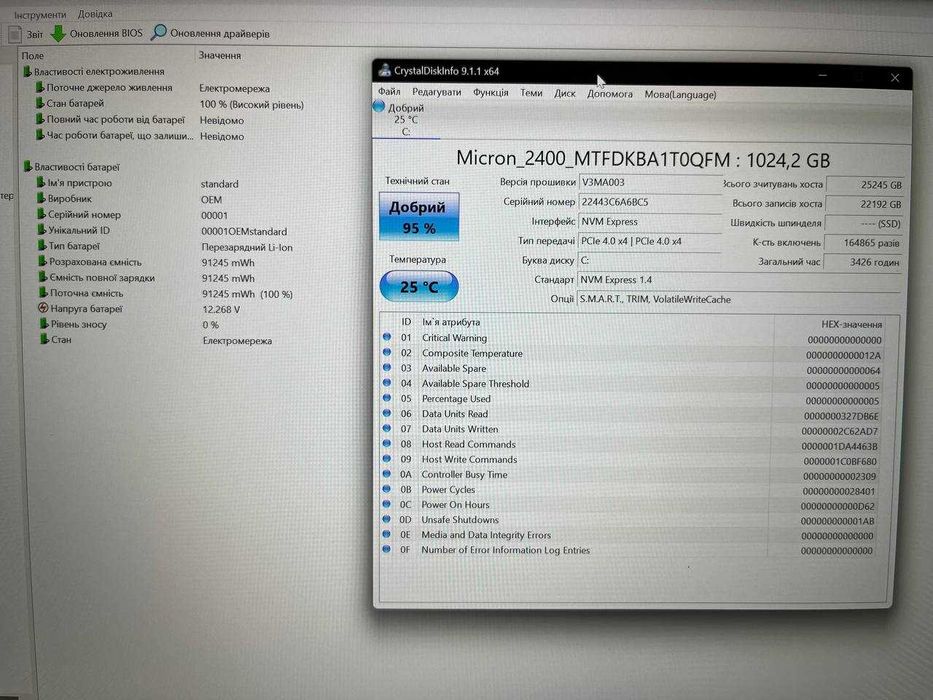Open the Файл menu in CrystalDiskInfo
The image size is (933, 700).
coord(389,92)
